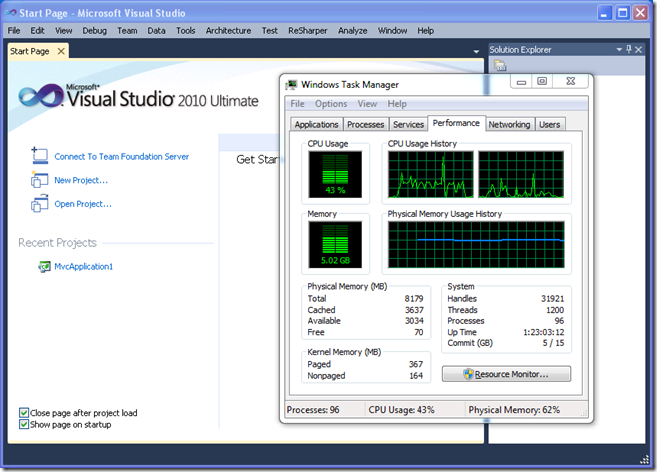Toggle Close page after project load checkbox
Screen dimensions: 657x472
click(24, 413)
